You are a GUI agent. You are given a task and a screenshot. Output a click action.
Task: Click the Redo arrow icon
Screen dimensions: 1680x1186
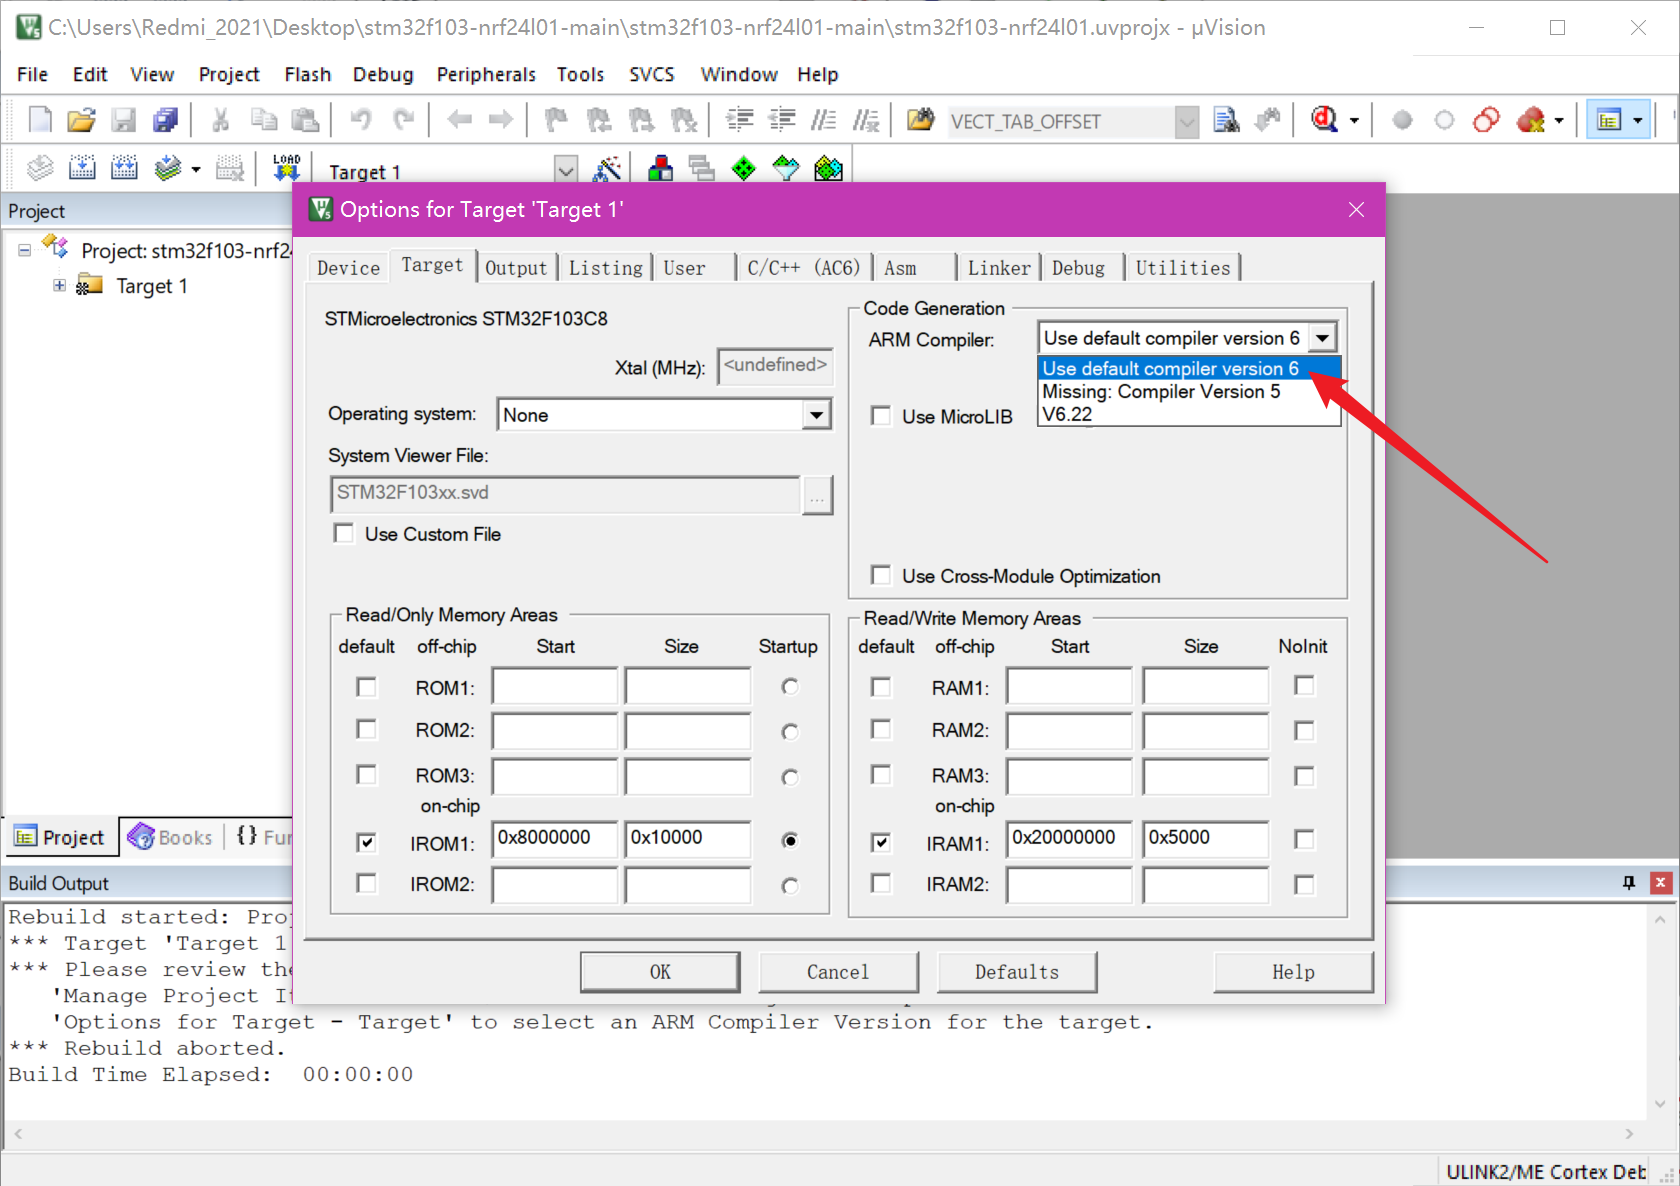coord(403,120)
